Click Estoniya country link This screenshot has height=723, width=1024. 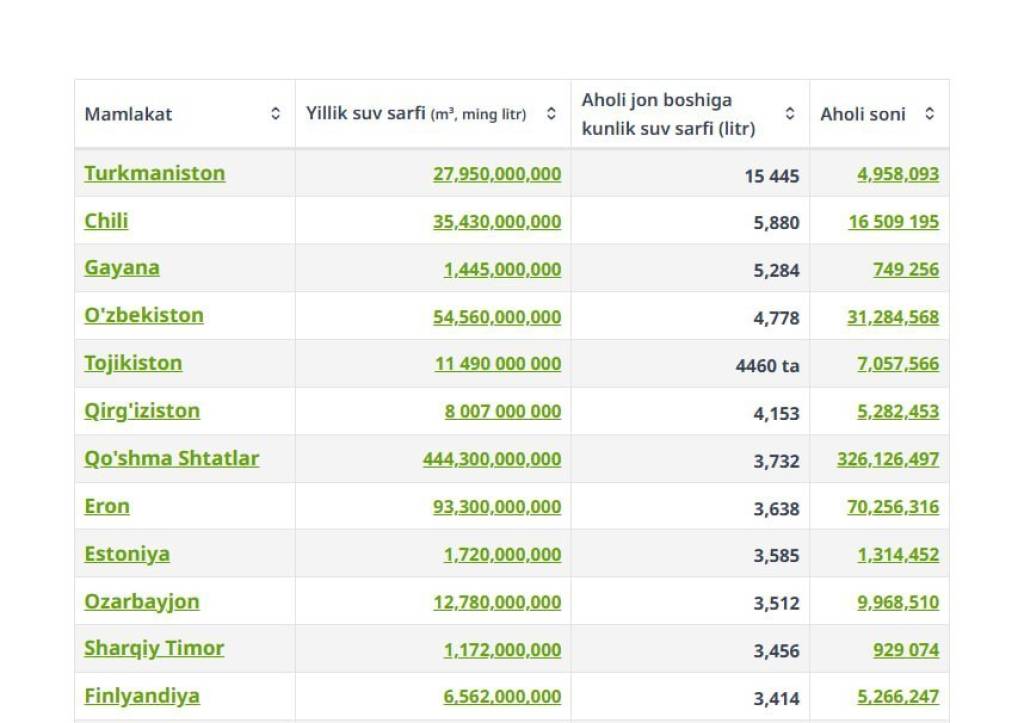[x=127, y=554]
